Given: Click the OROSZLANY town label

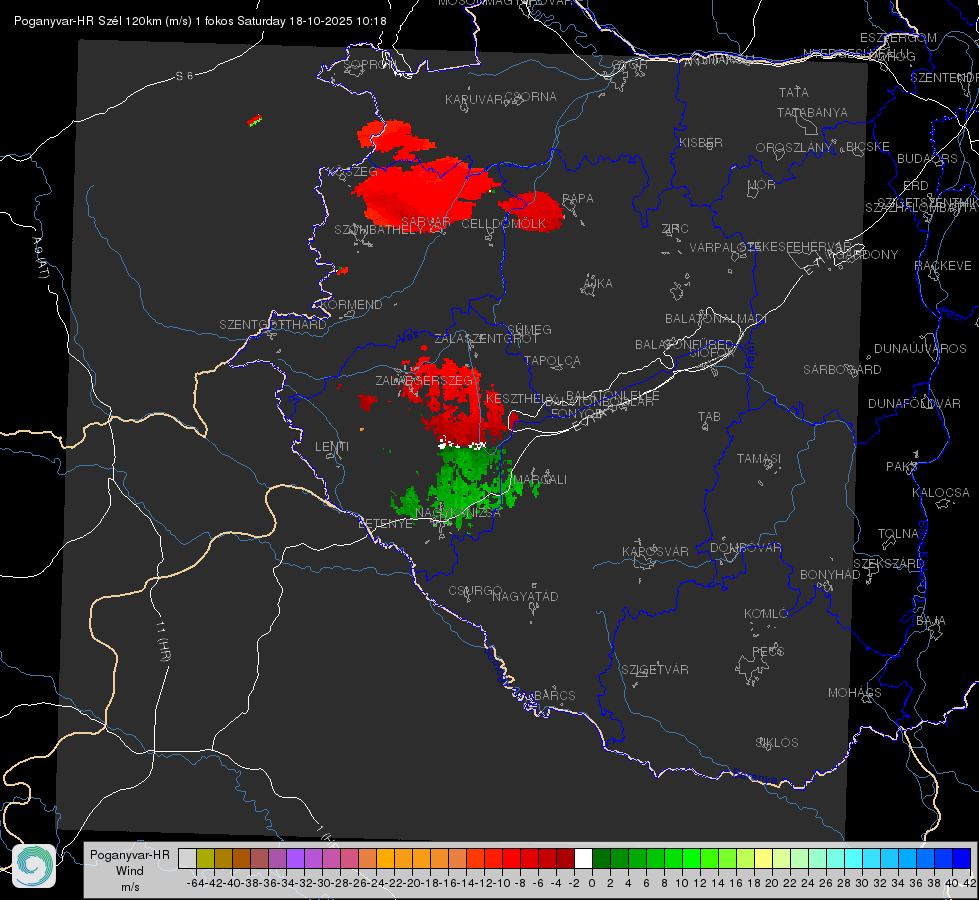Looking at the screenshot, I should [x=794, y=147].
